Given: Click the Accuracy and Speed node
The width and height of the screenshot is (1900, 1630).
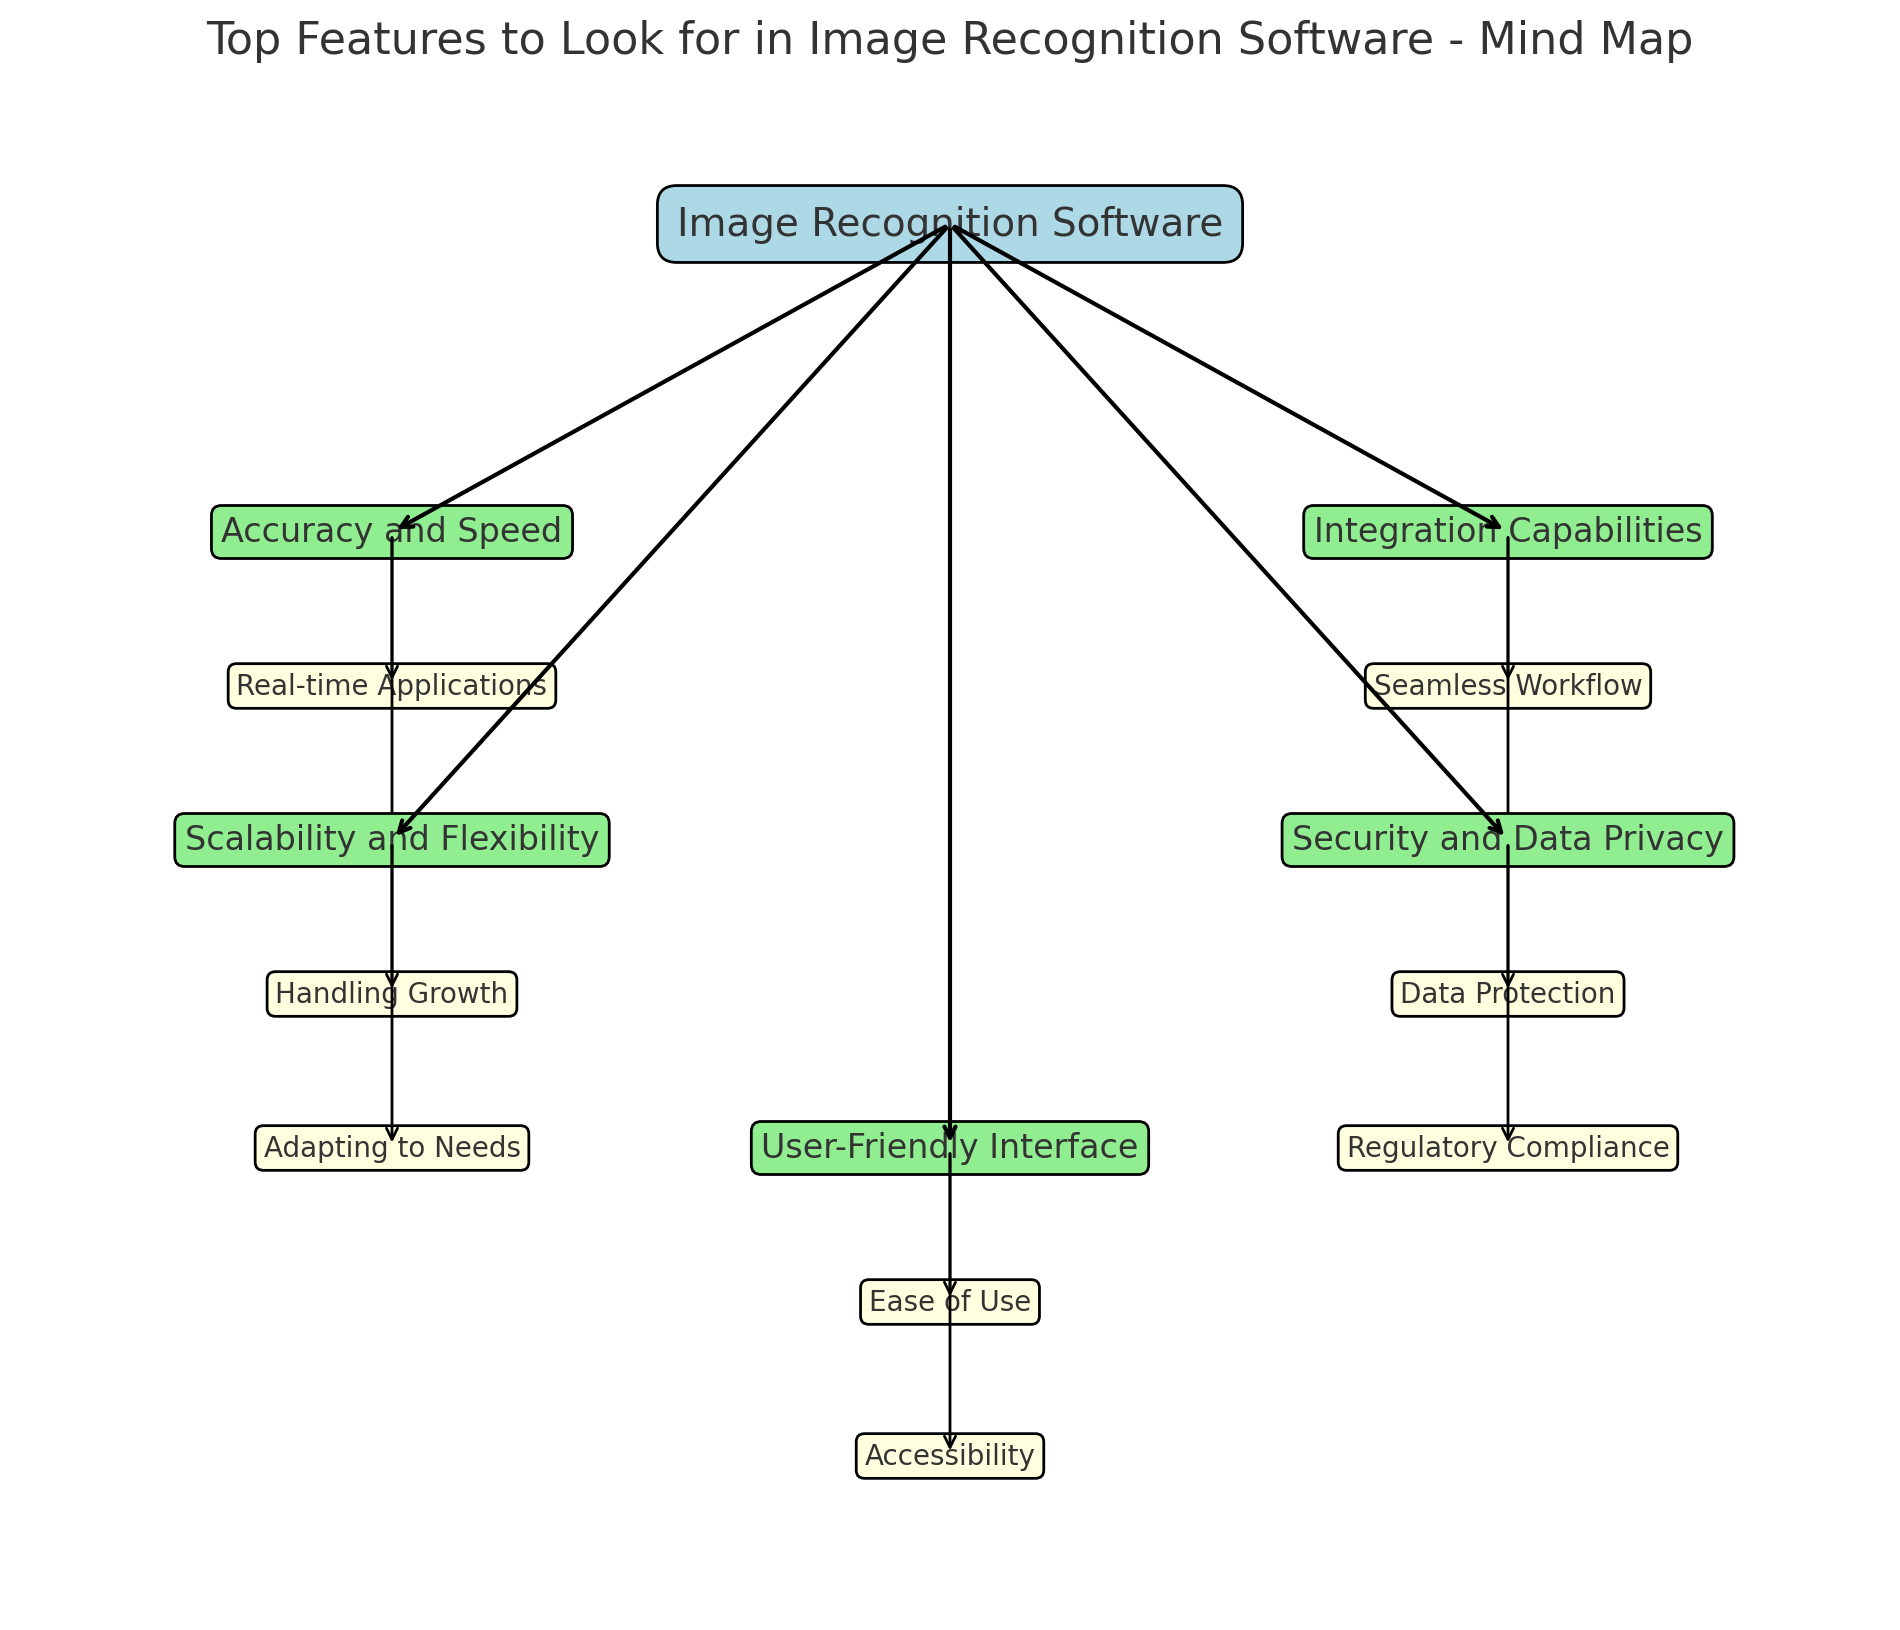Looking at the screenshot, I should [x=392, y=531].
